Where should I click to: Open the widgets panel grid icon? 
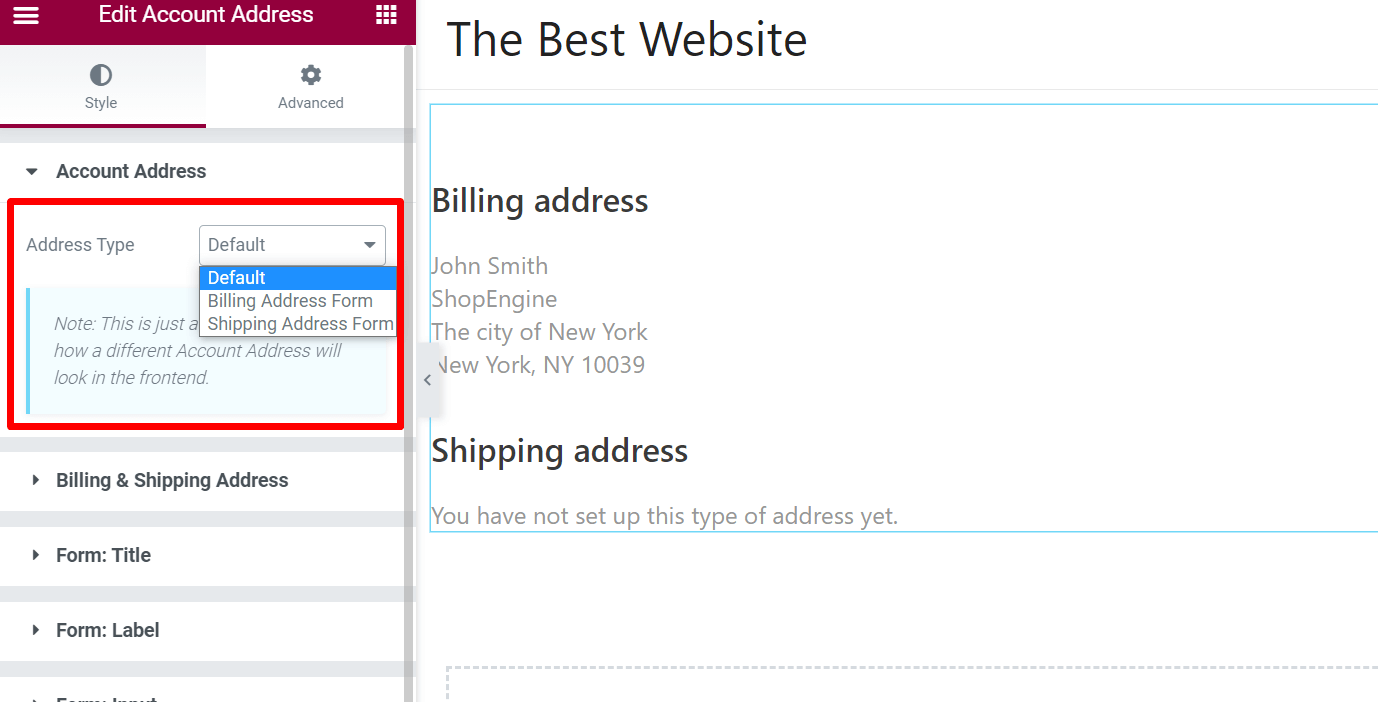[387, 15]
